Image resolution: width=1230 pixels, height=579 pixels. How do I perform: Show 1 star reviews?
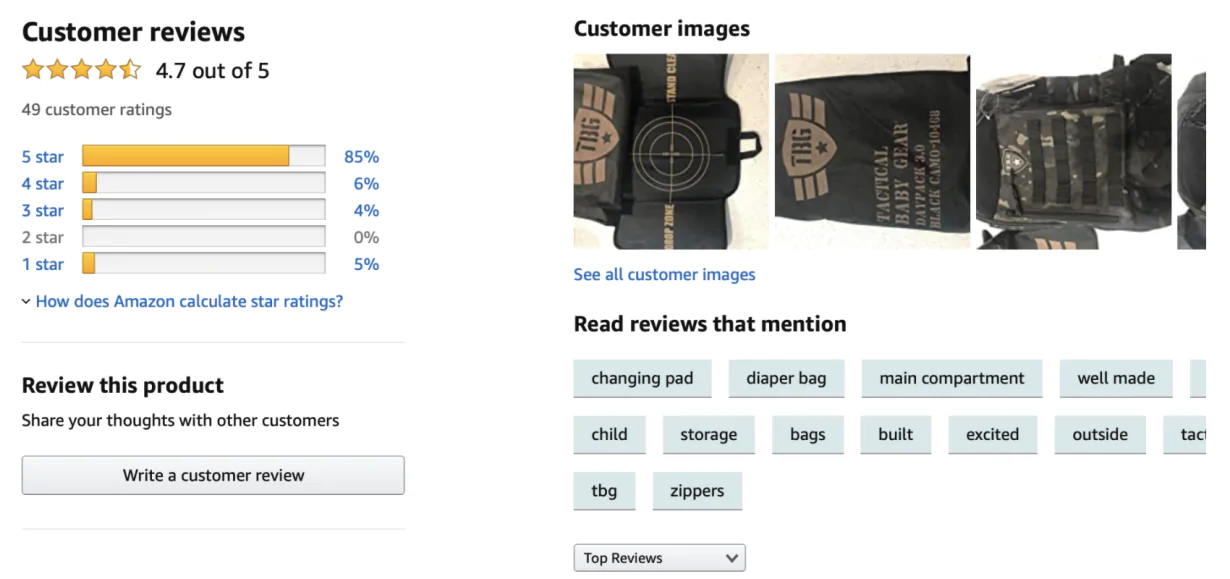43,264
